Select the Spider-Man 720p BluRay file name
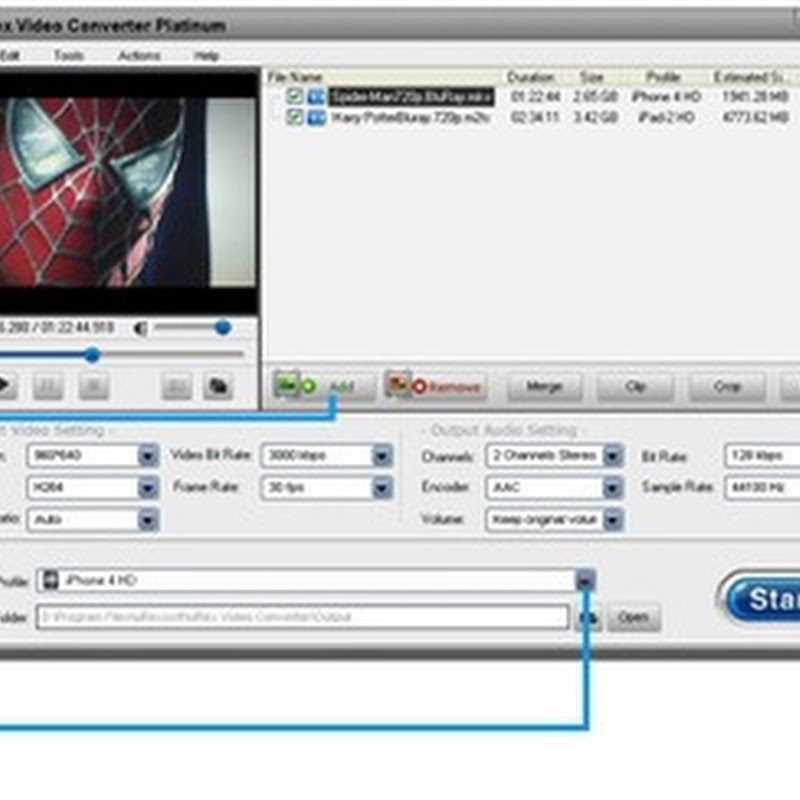Viewport: 800px width, 800px height. [x=412, y=96]
